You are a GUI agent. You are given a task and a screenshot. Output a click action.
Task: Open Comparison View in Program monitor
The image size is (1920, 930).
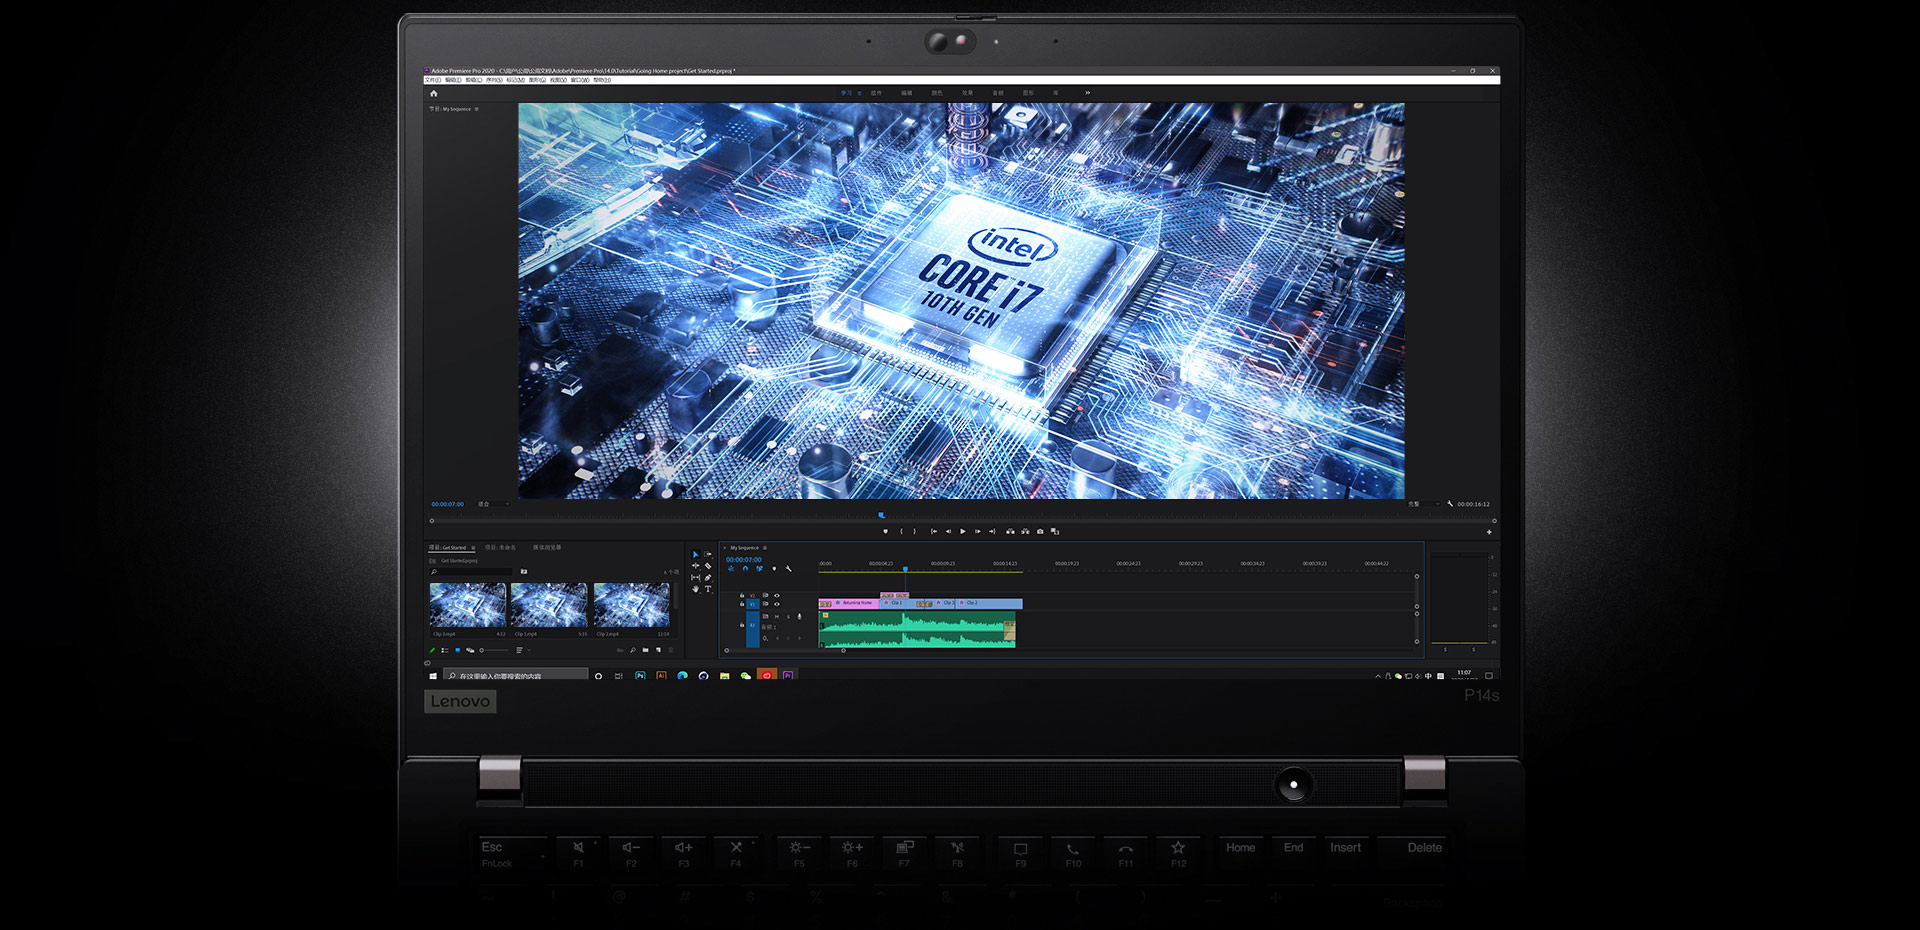(x=1055, y=531)
